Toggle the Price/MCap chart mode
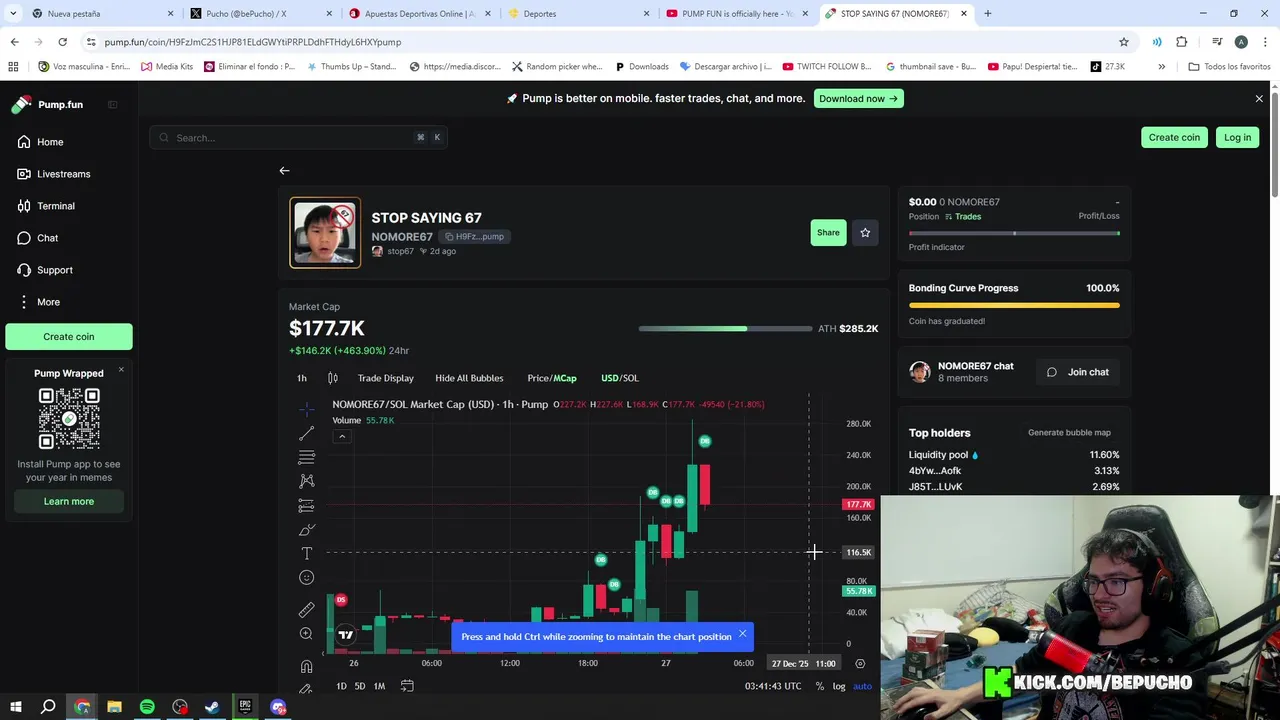Image resolution: width=1280 pixels, height=720 pixels. pyautogui.click(x=552, y=378)
